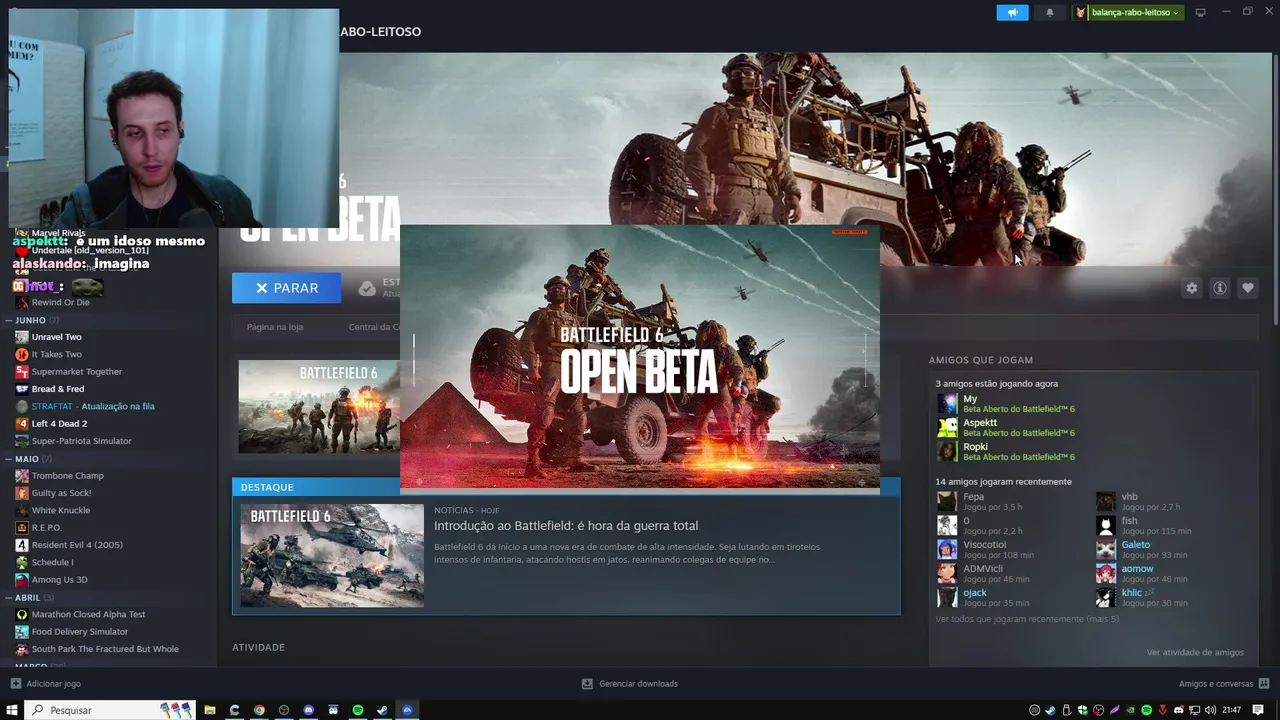The height and width of the screenshot is (720, 1280).
Task: Collapse the ABRIL library group
Action: click(30, 597)
